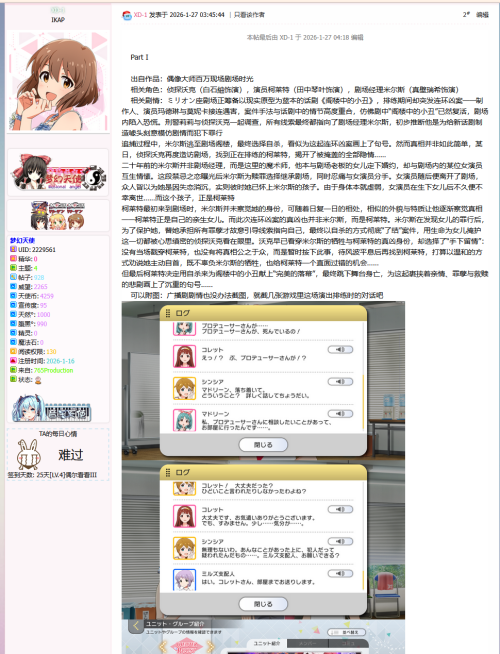Click the XD-1 author avatar icon in post header
This screenshot has width=500, height=654.
click(x=127, y=15)
